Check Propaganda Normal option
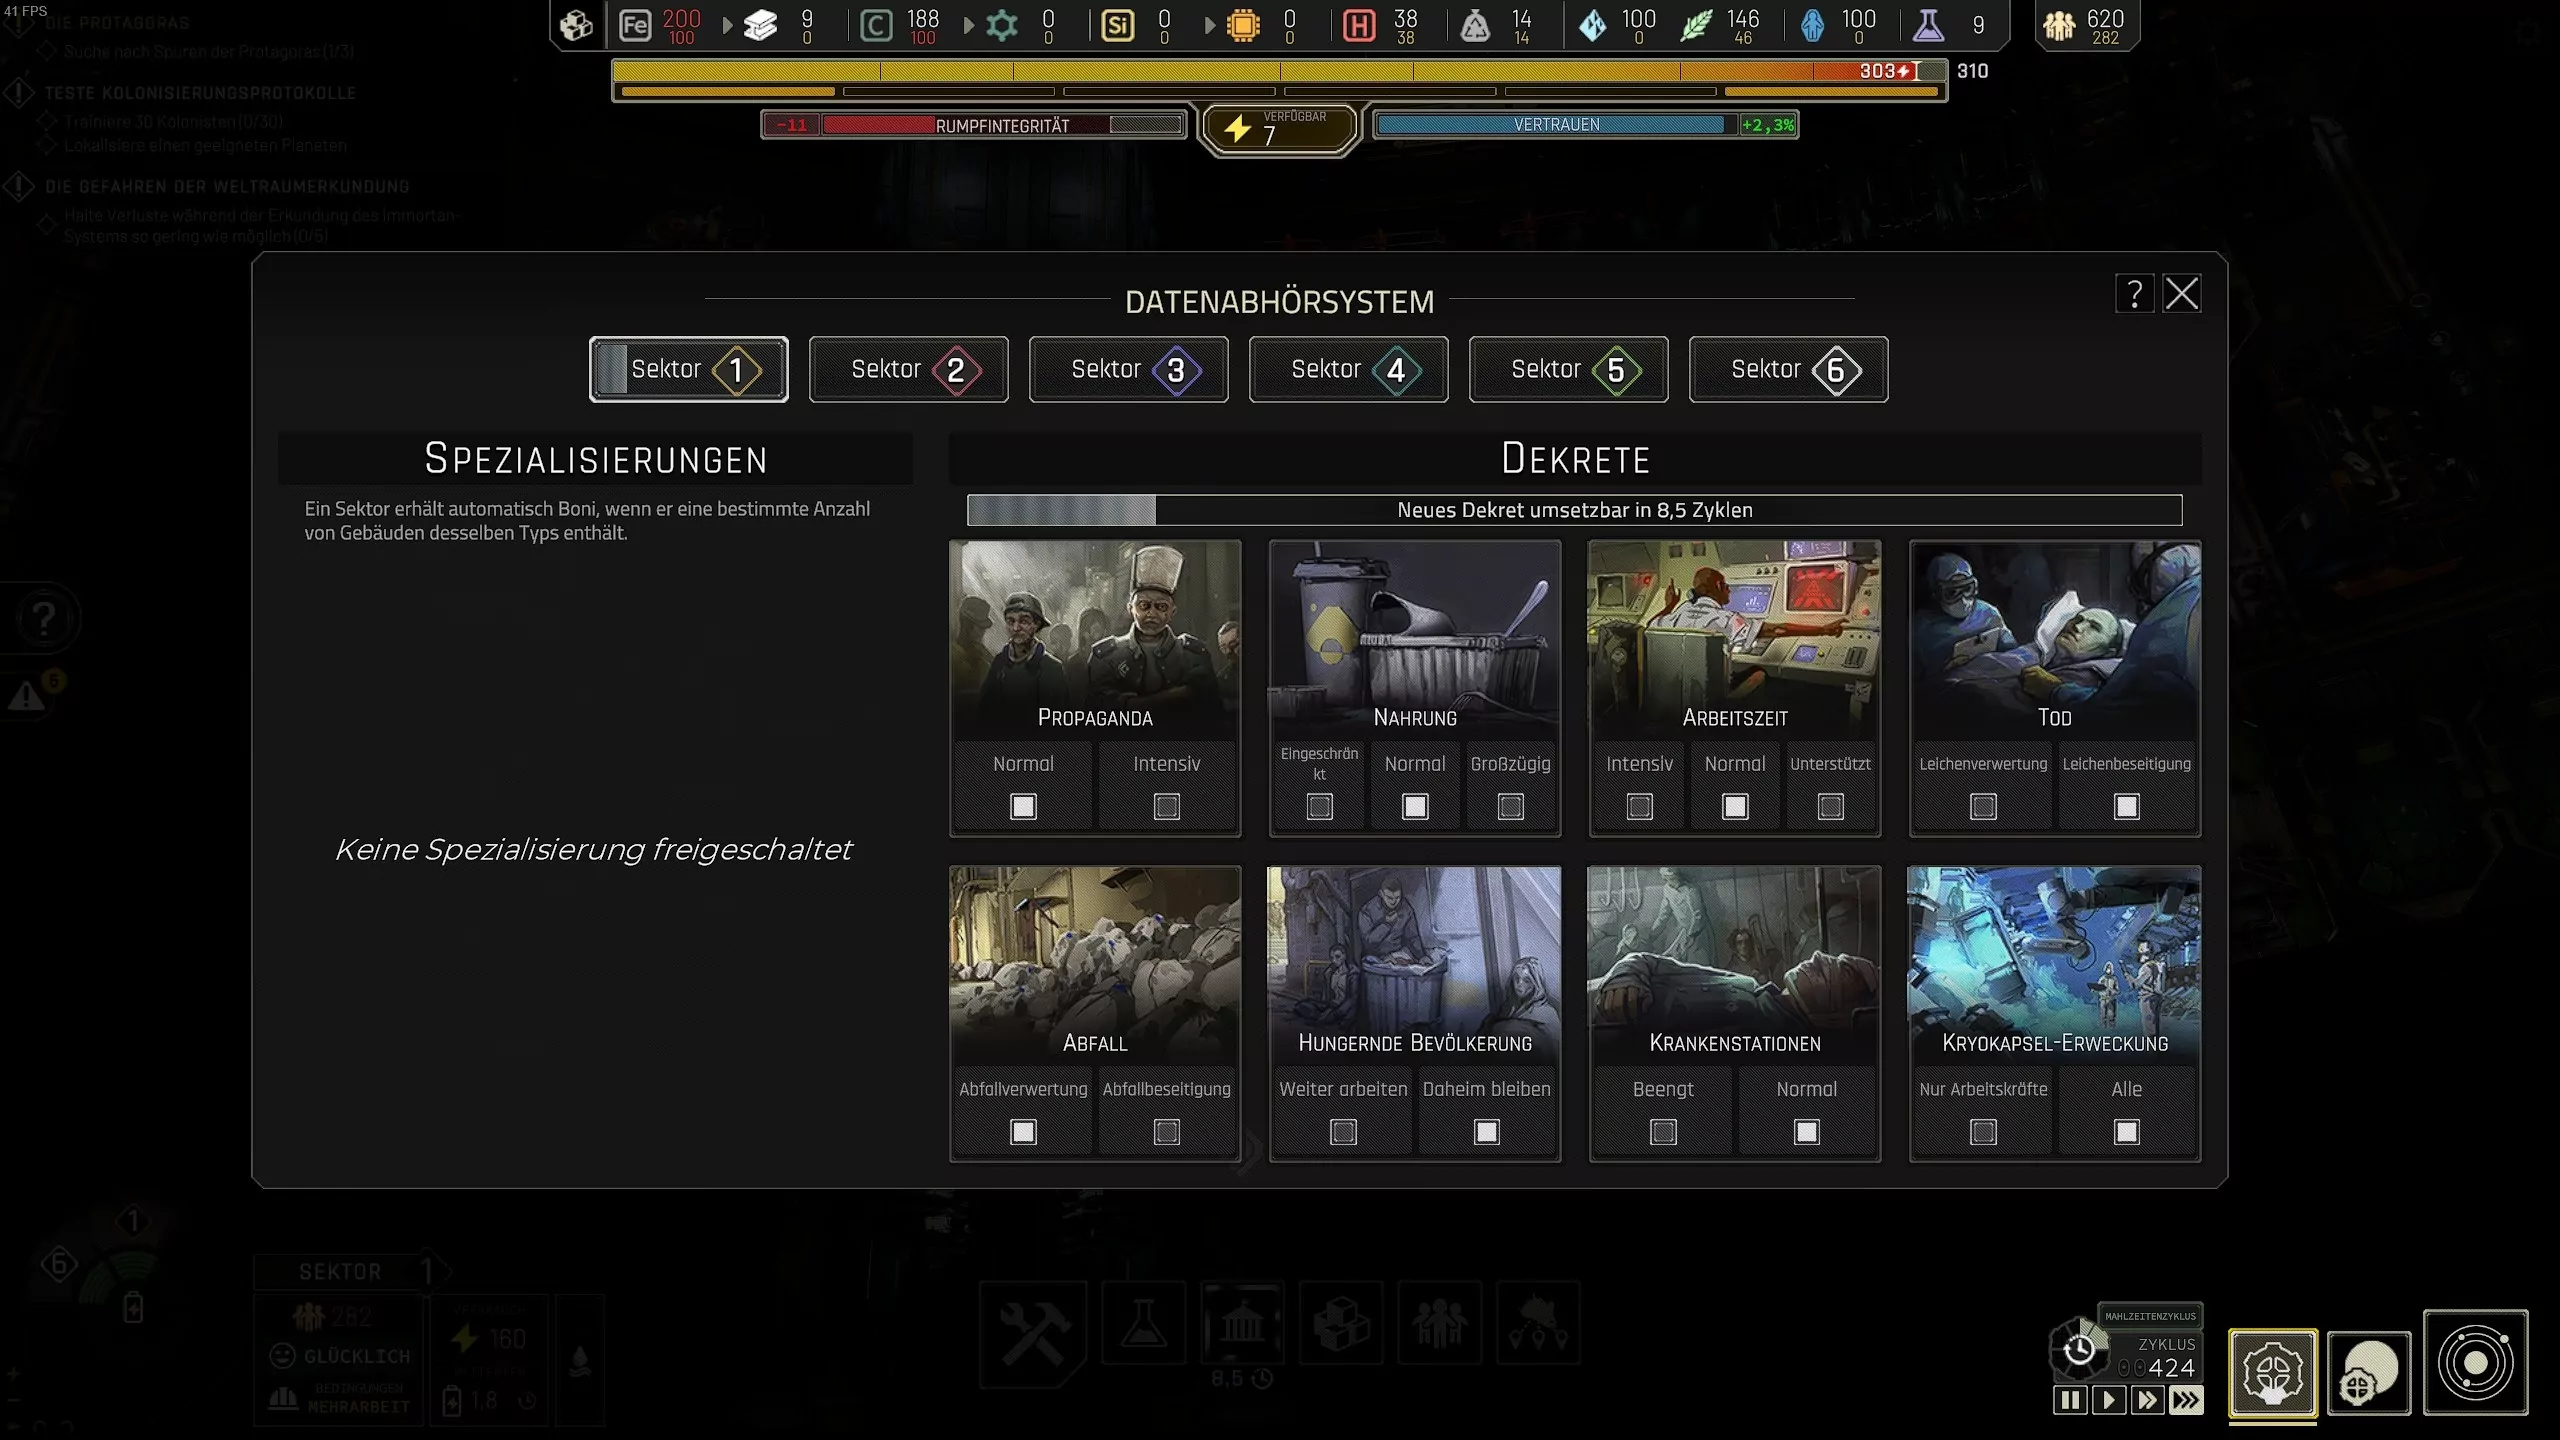 pyautogui.click(x=1023, y=806)
